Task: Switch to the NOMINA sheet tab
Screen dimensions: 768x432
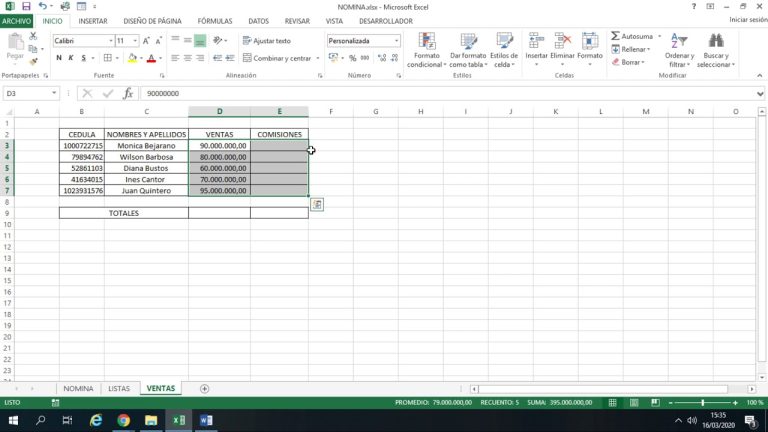Action: point(78,388)
